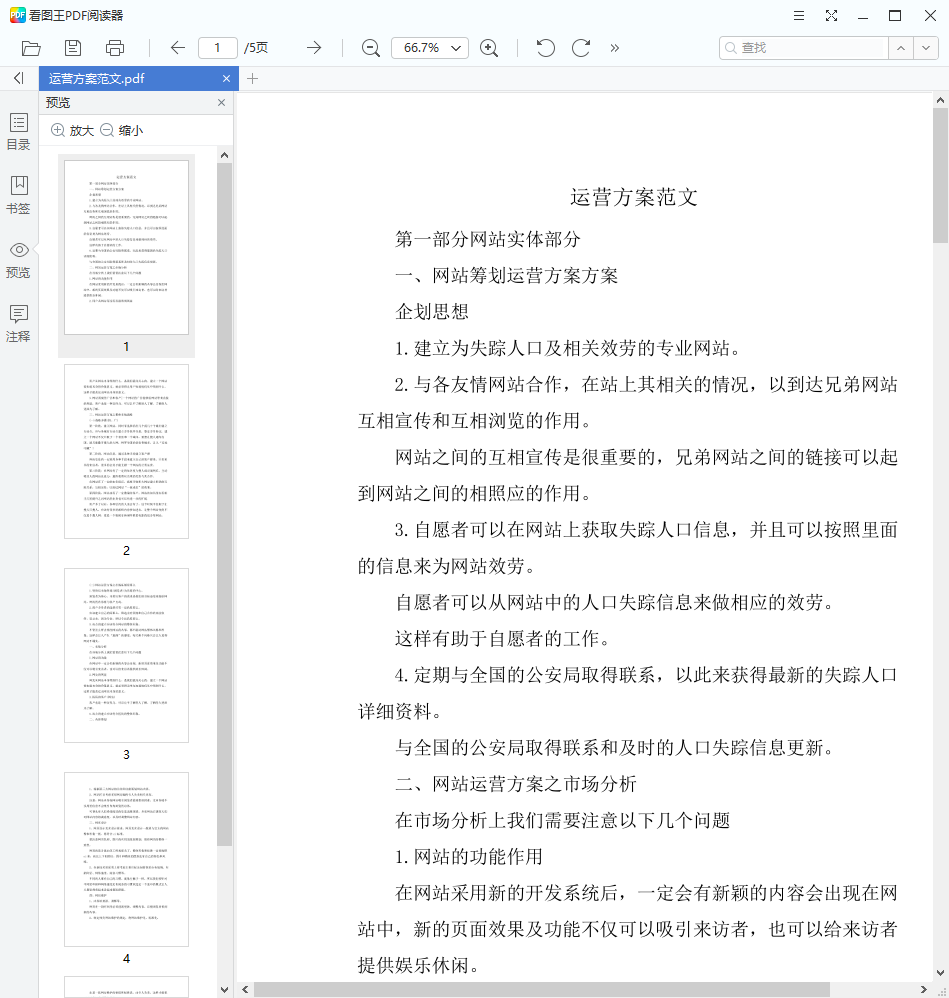949x998 pixels.
Task: Click the page number input field
Action: coord(218,48)
